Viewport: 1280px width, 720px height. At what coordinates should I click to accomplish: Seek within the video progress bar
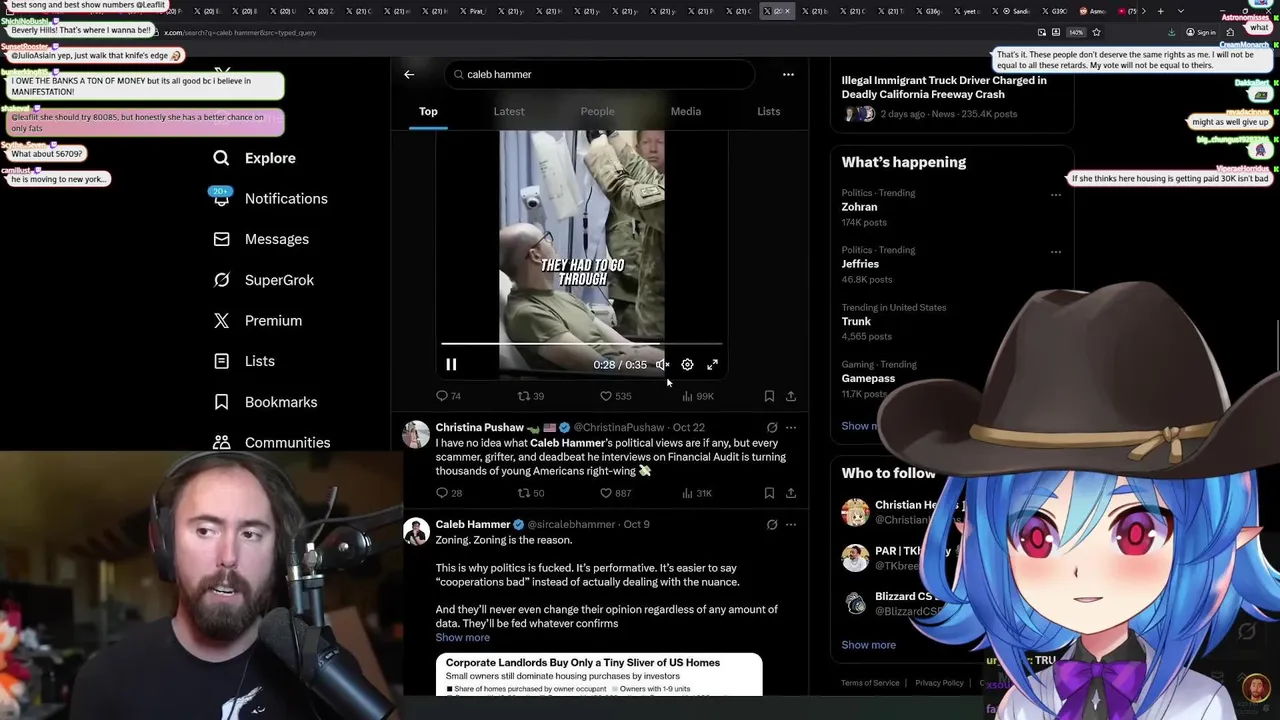click(581, 343)
